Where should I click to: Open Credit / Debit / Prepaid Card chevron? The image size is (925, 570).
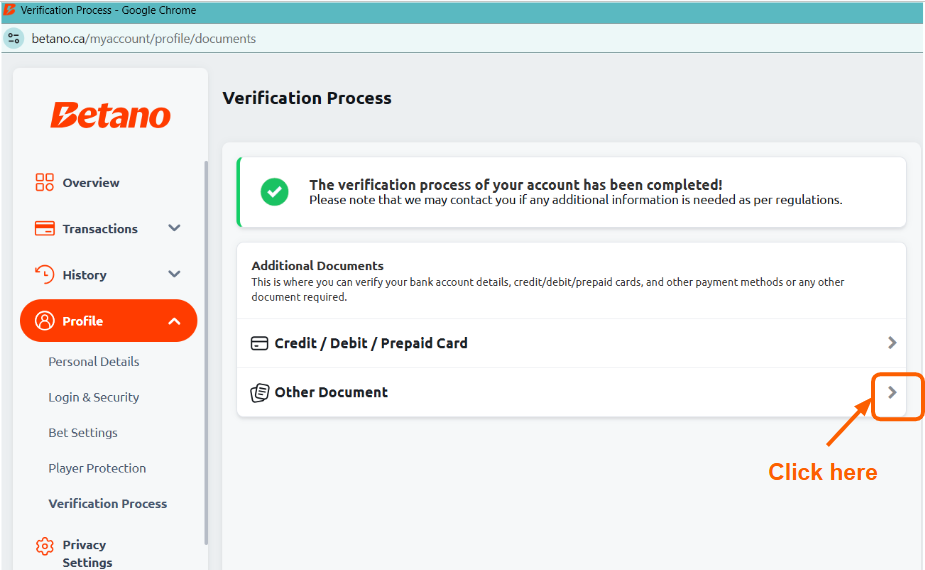(x=892, y=343)
